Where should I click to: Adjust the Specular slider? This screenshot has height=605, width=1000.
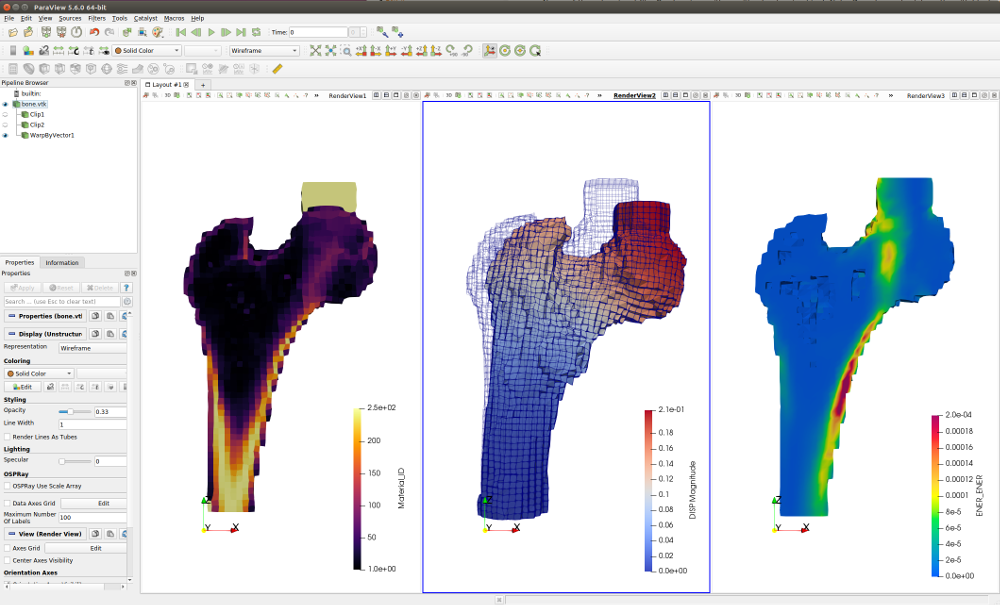pyautogui.click(x=74, y=462)
